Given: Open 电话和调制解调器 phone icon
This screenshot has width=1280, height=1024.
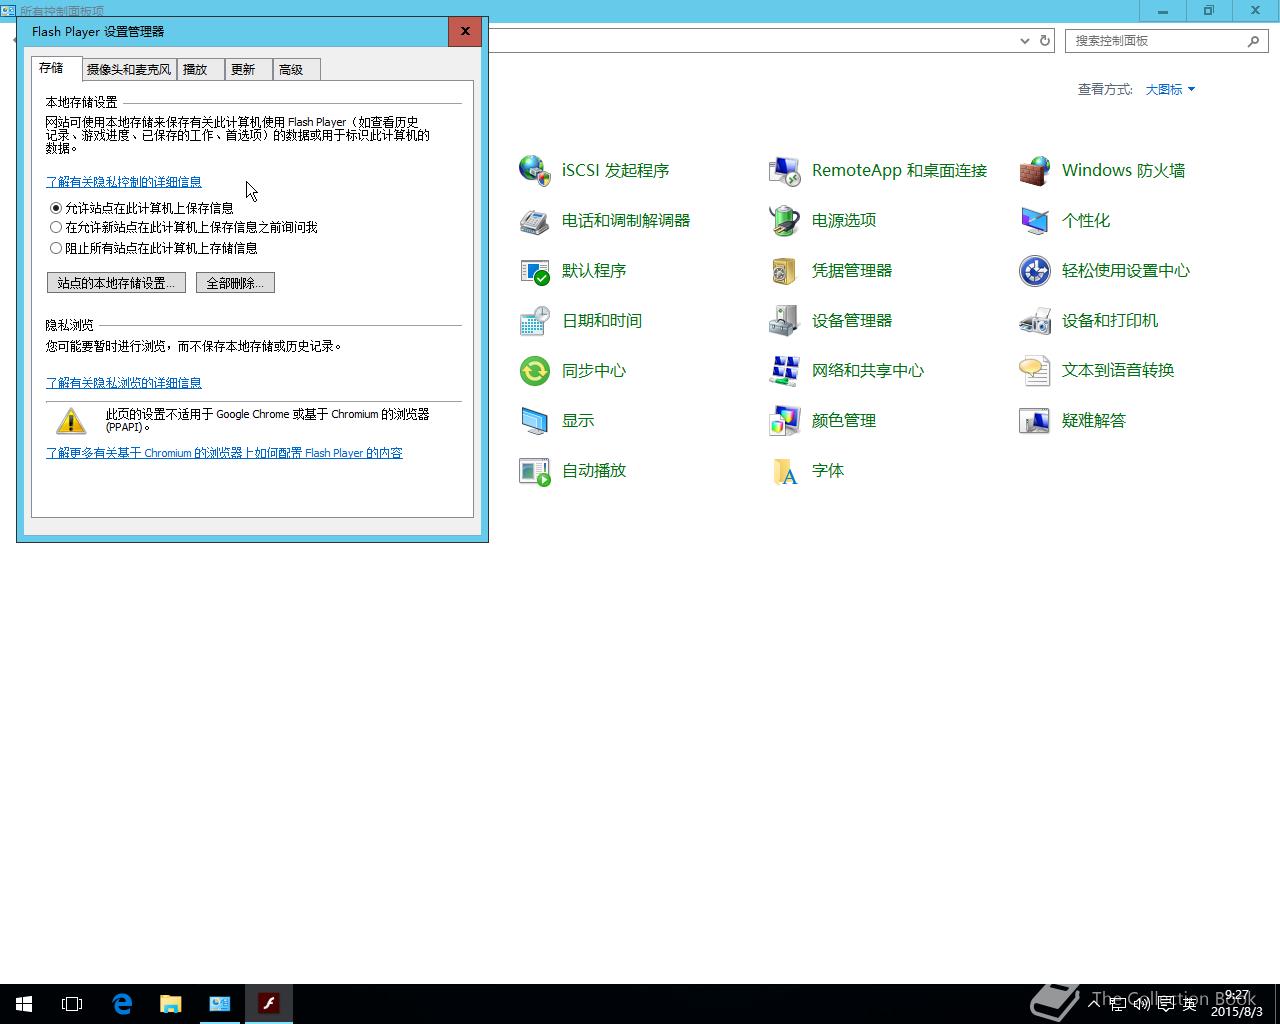Looking at the screenshot, I should 535,220.
